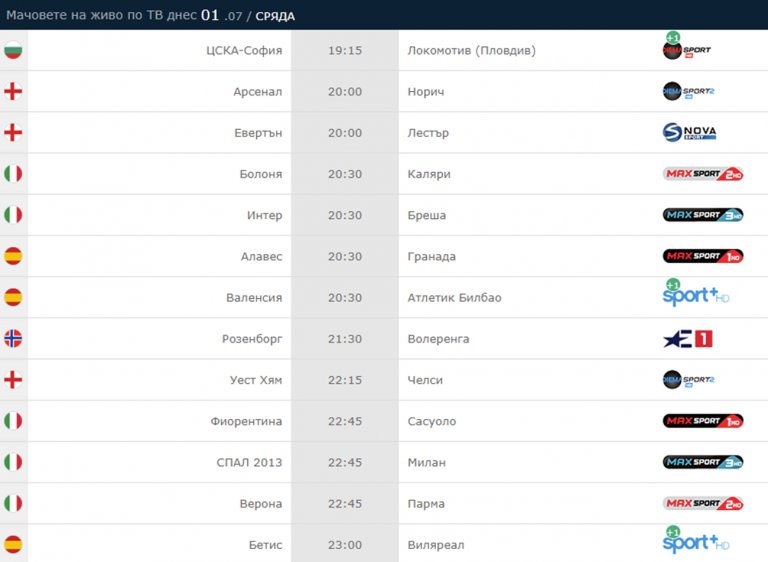Click the 23:00 time for Бетис–Виляреал
Viewport: 768px width, 562px height.
pos(344,545)
